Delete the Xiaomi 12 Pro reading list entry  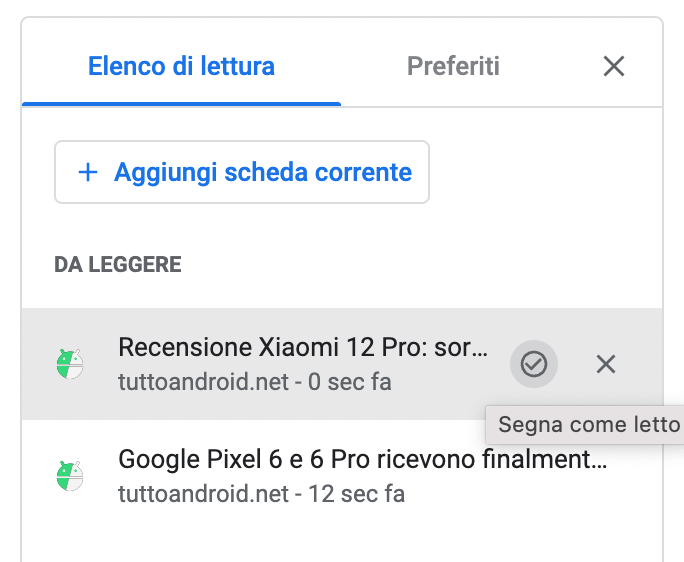point(605,364)
